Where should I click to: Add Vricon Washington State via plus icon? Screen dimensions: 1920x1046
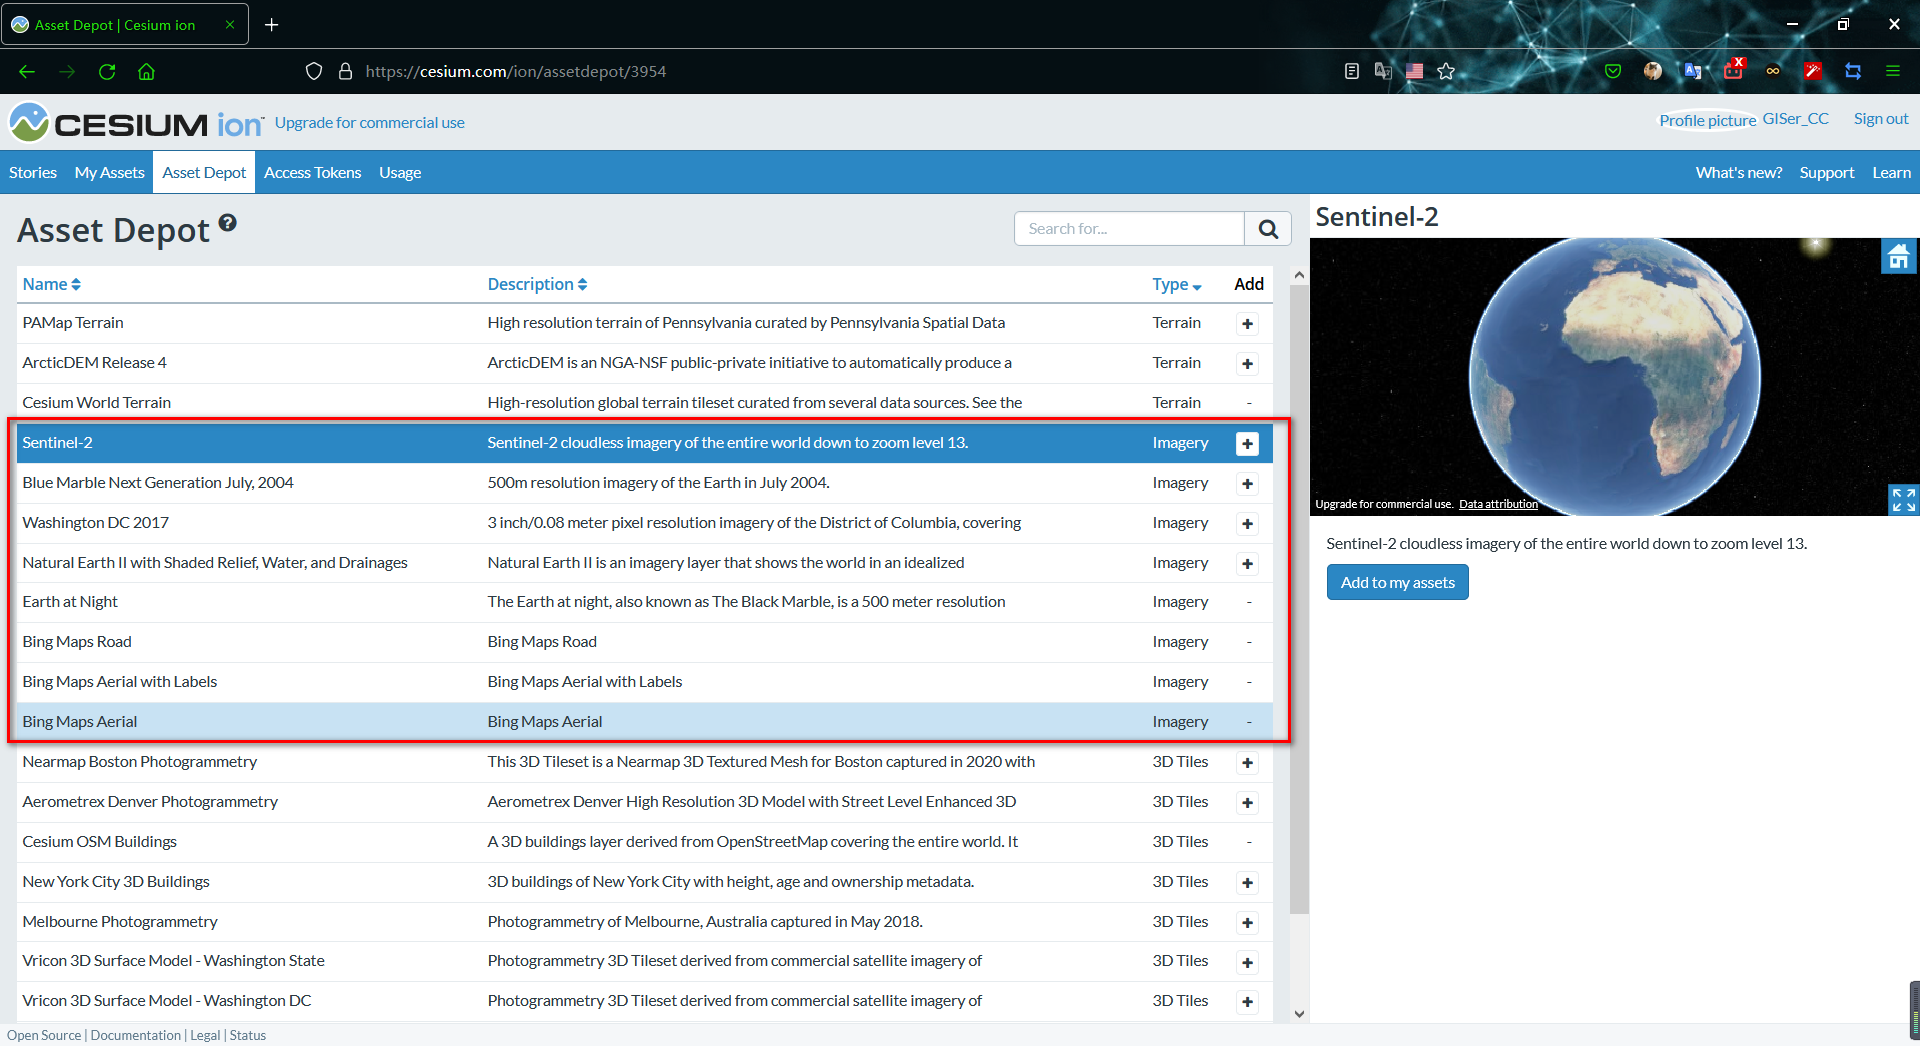tap(1247, 963)
